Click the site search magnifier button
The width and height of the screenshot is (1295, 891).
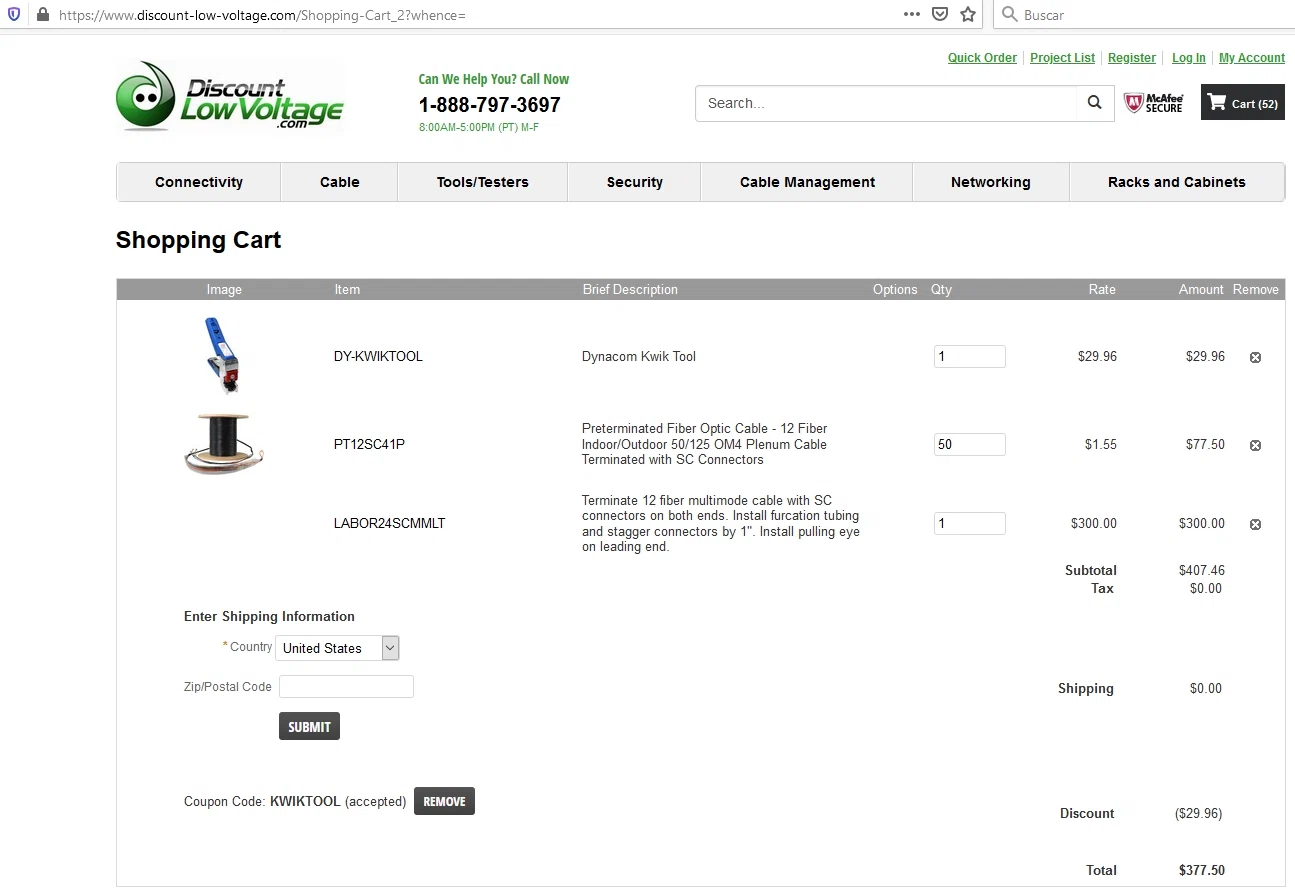tap(1095, 103)
